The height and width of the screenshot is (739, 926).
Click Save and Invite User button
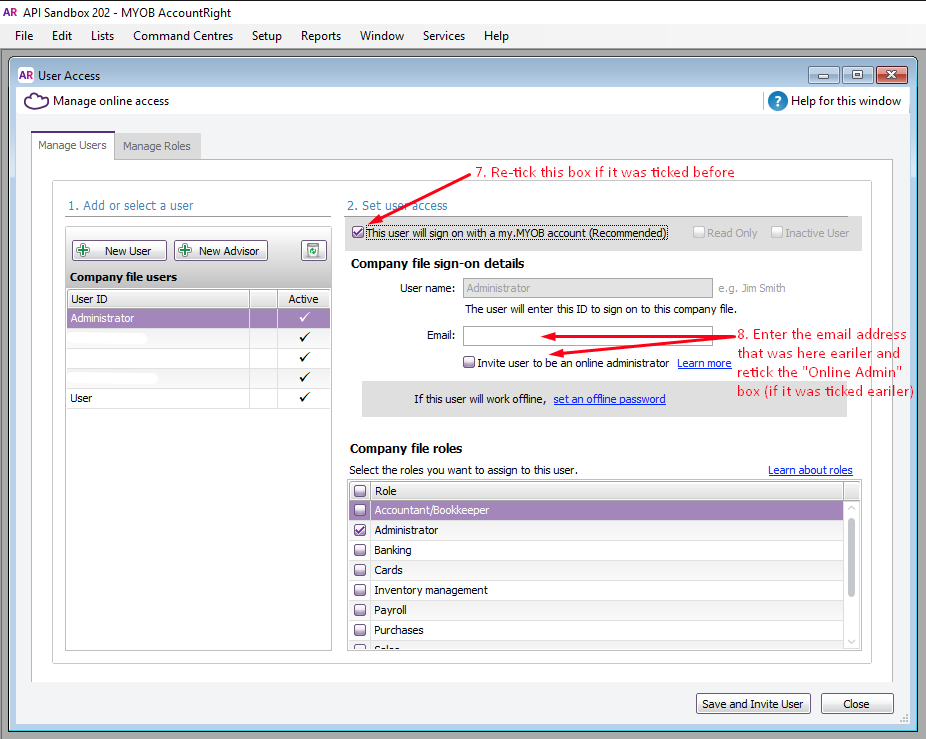click(x=753, y=704)
